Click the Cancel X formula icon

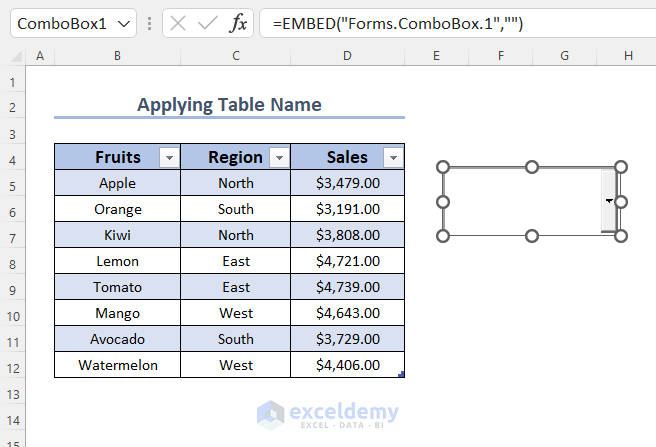pyautogui.click(x=178, y=23)
